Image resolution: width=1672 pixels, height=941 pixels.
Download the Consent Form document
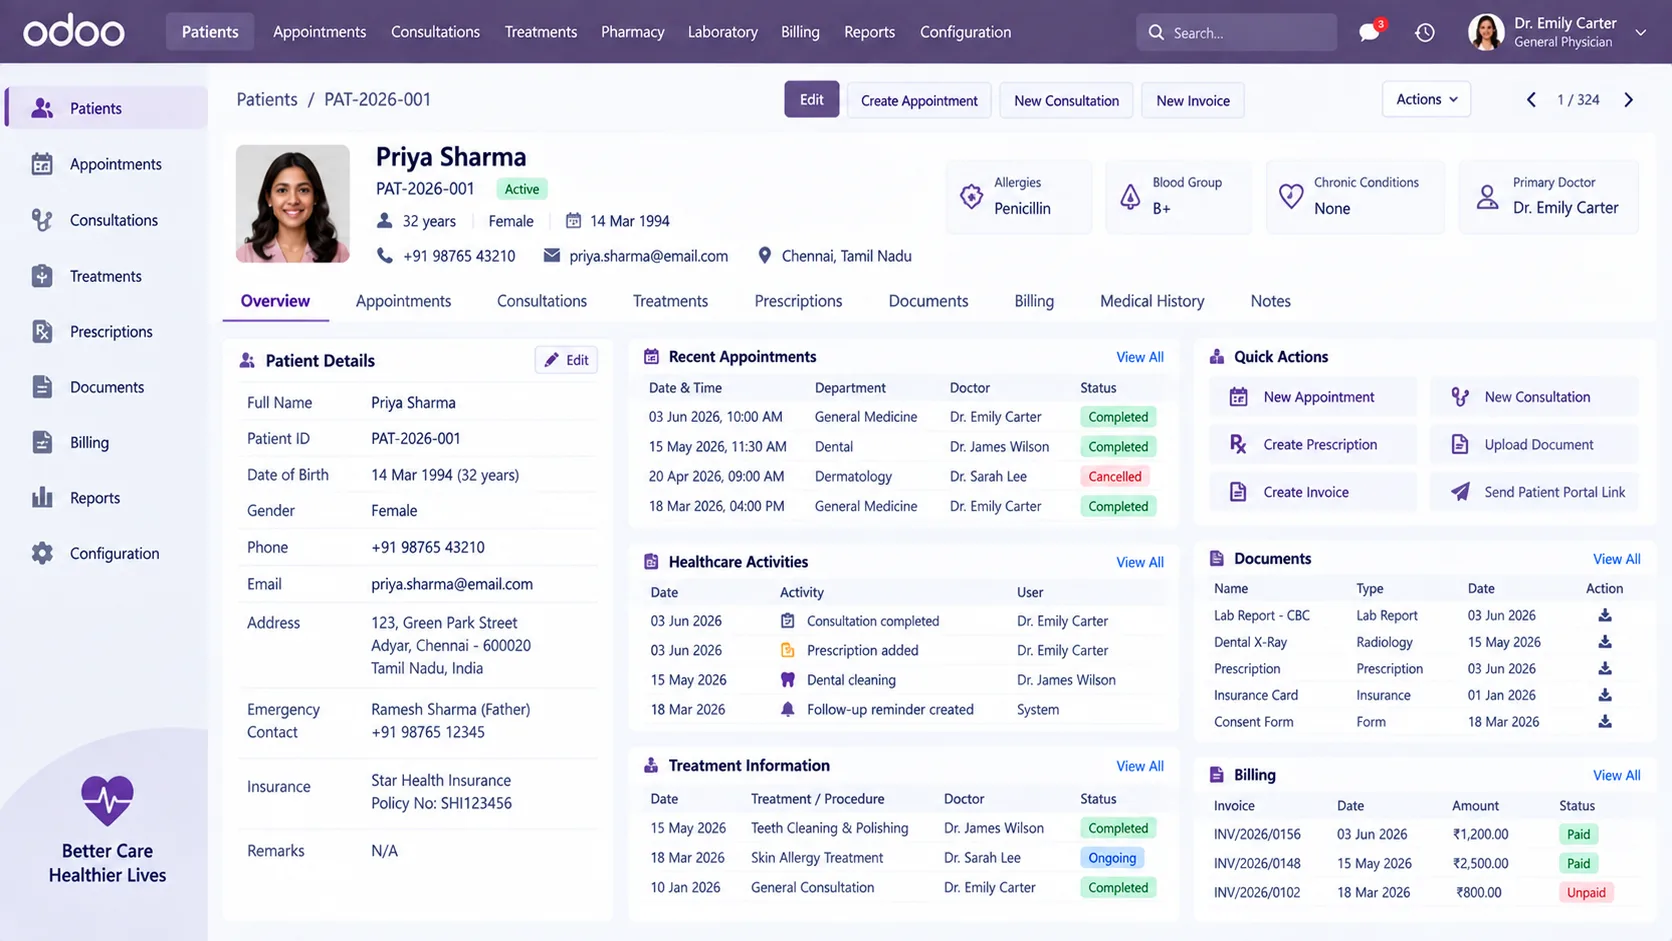click(x=1605, y=721)
